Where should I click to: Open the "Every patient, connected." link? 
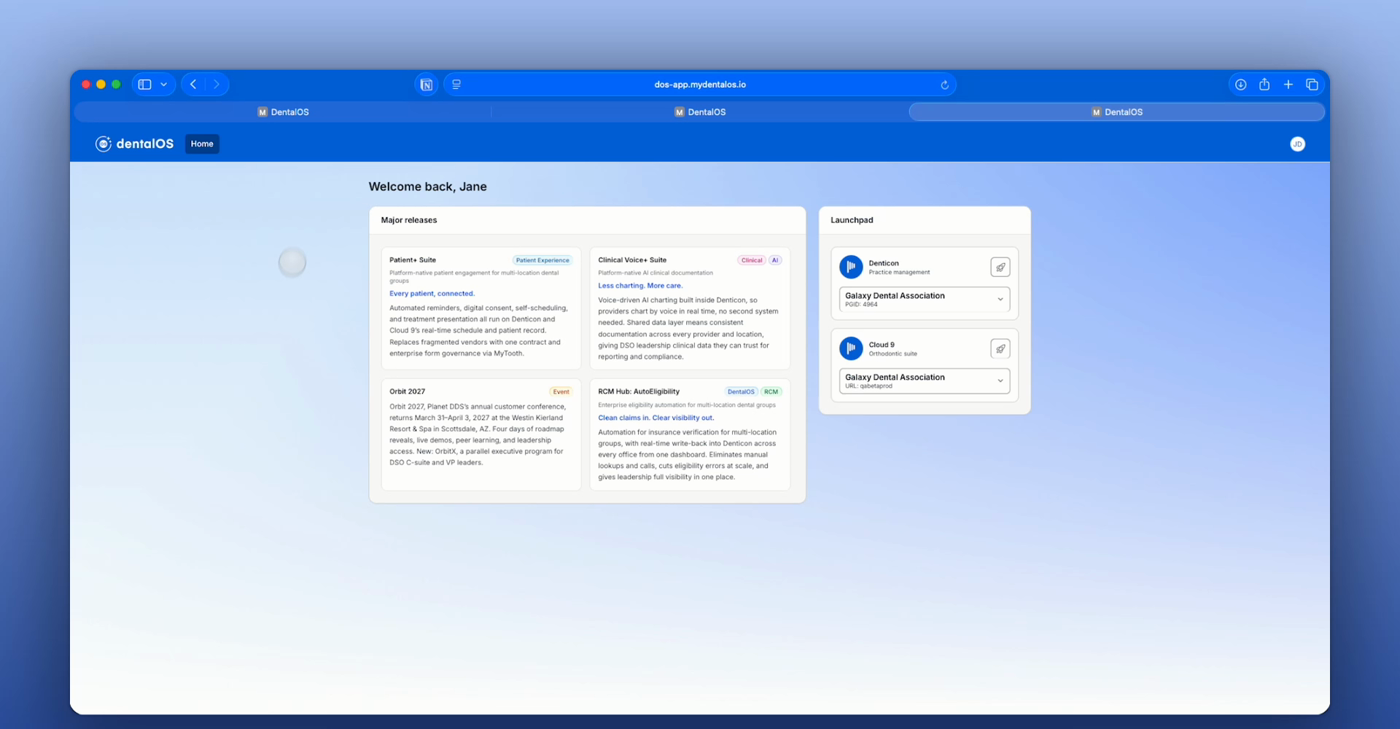pyautogui.click(x=432, y=294)
